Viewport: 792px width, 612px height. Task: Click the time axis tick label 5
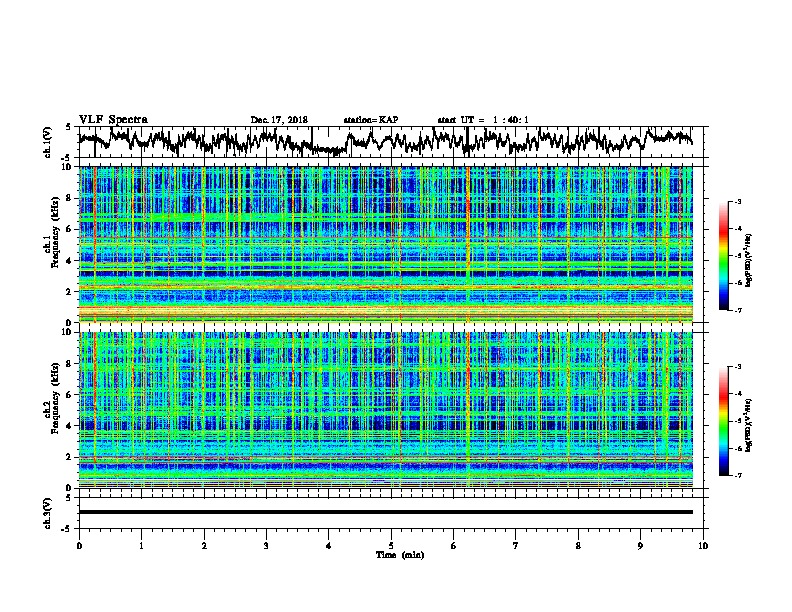[x=391, y=546]
